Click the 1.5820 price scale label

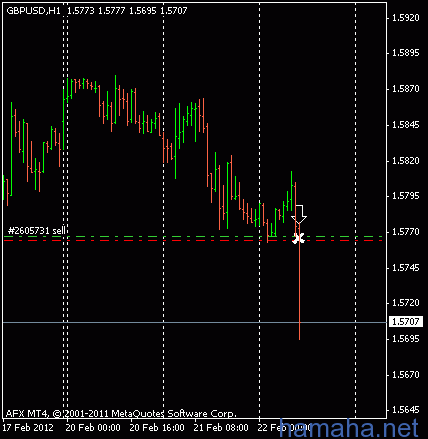pos(406,161)
